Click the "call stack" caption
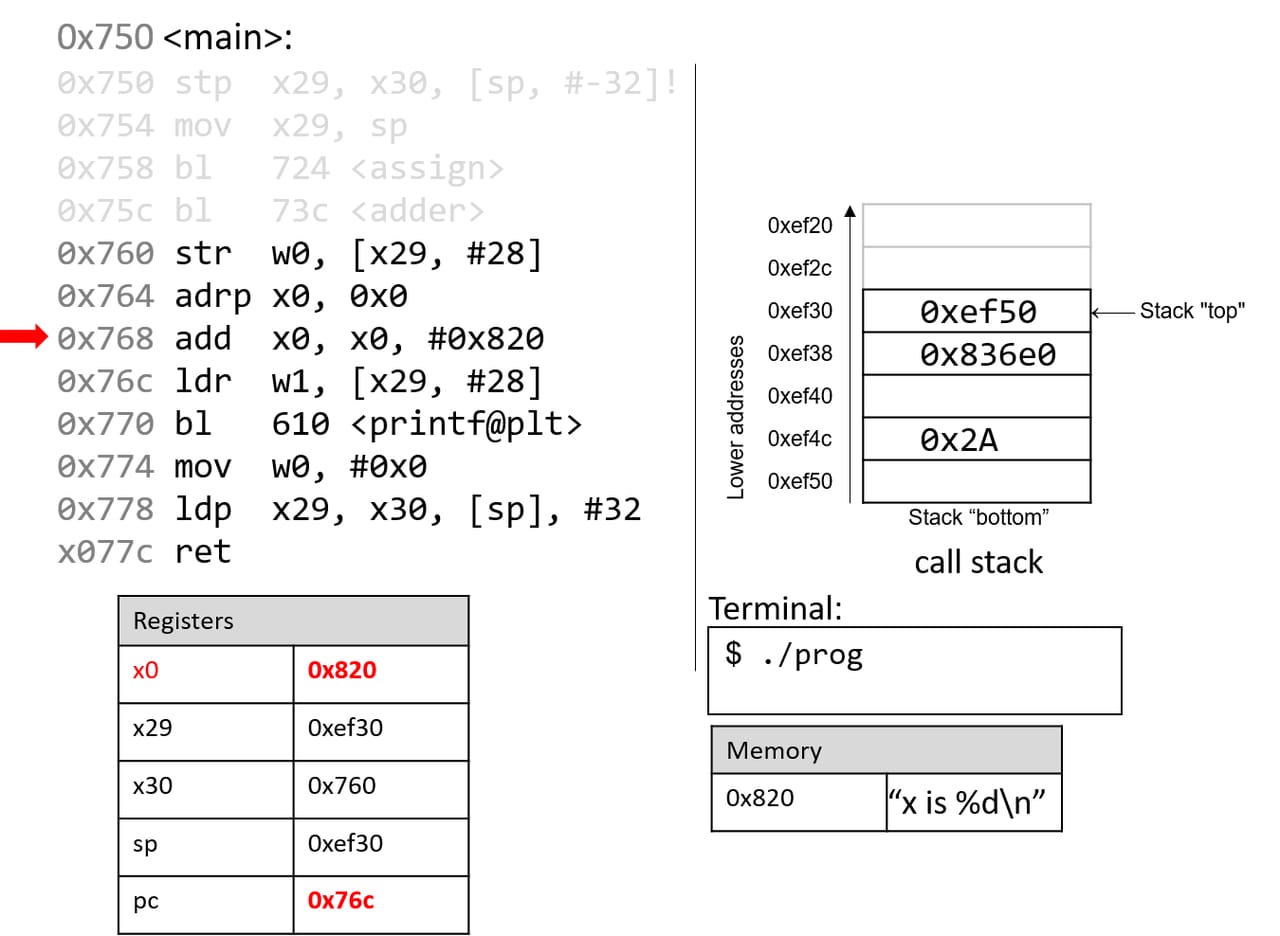 978,562
